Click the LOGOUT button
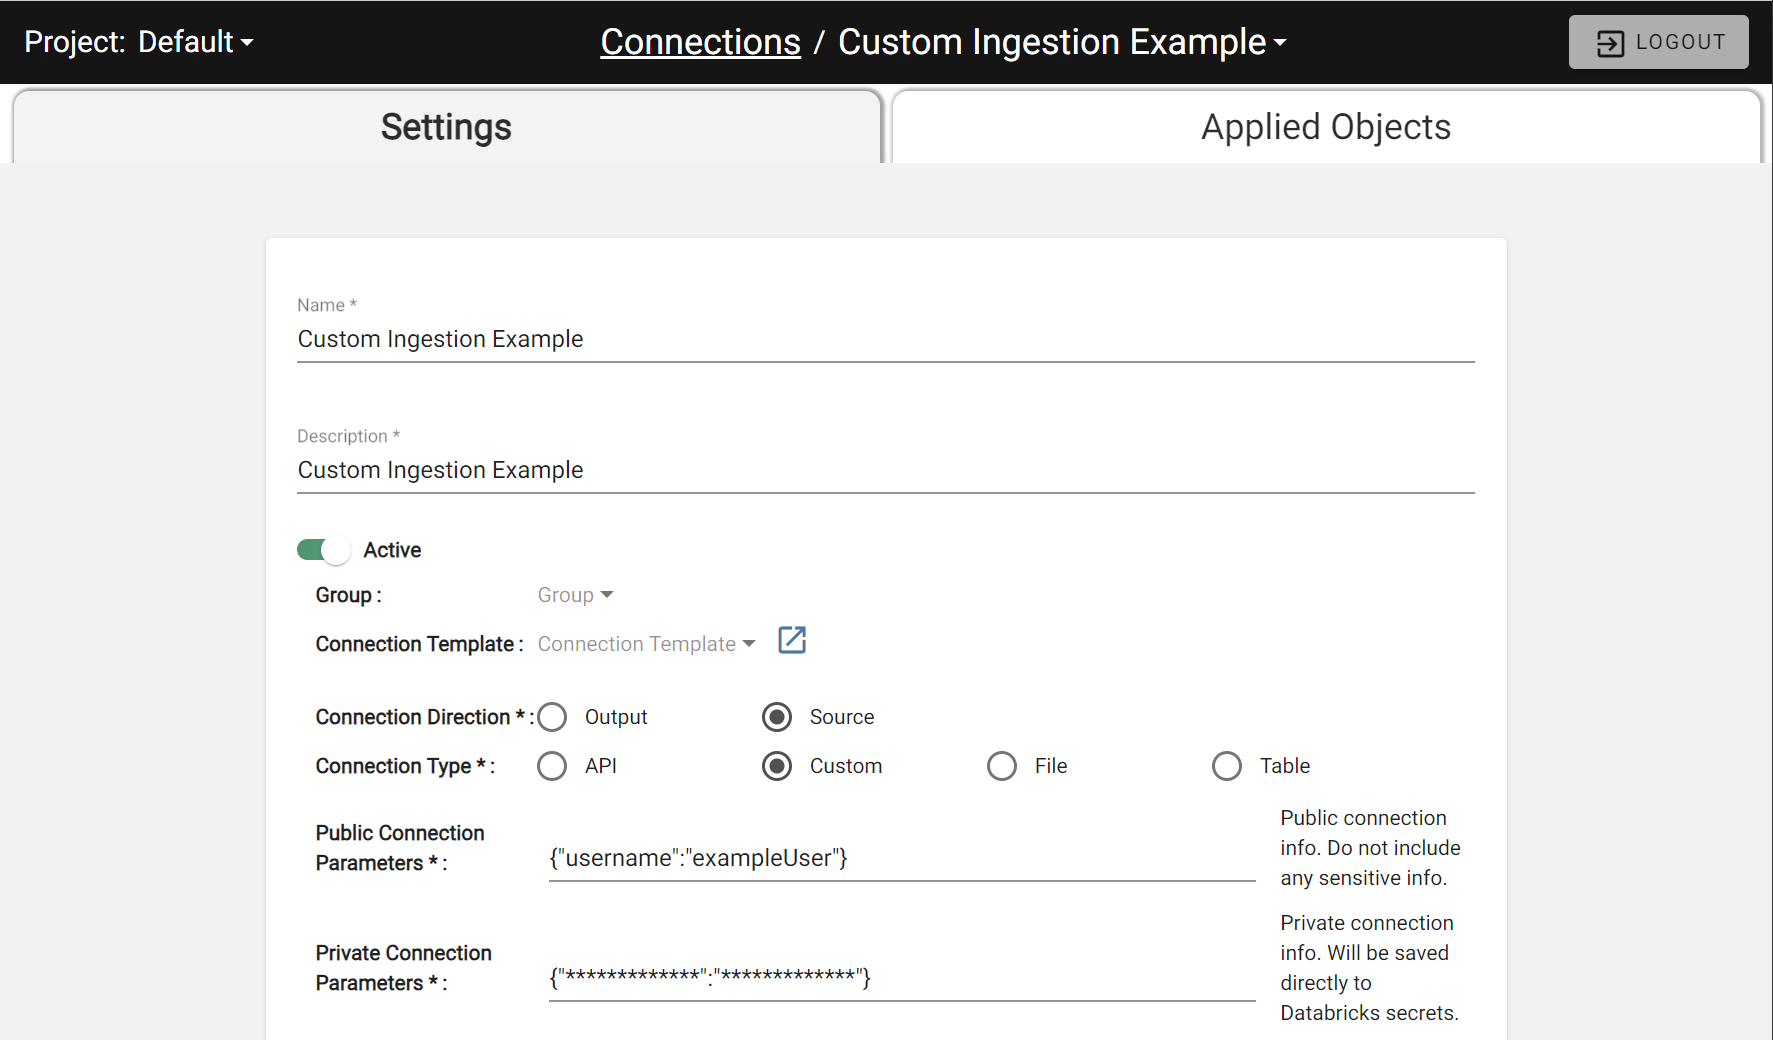1773x1040 pixels. 1658,42
